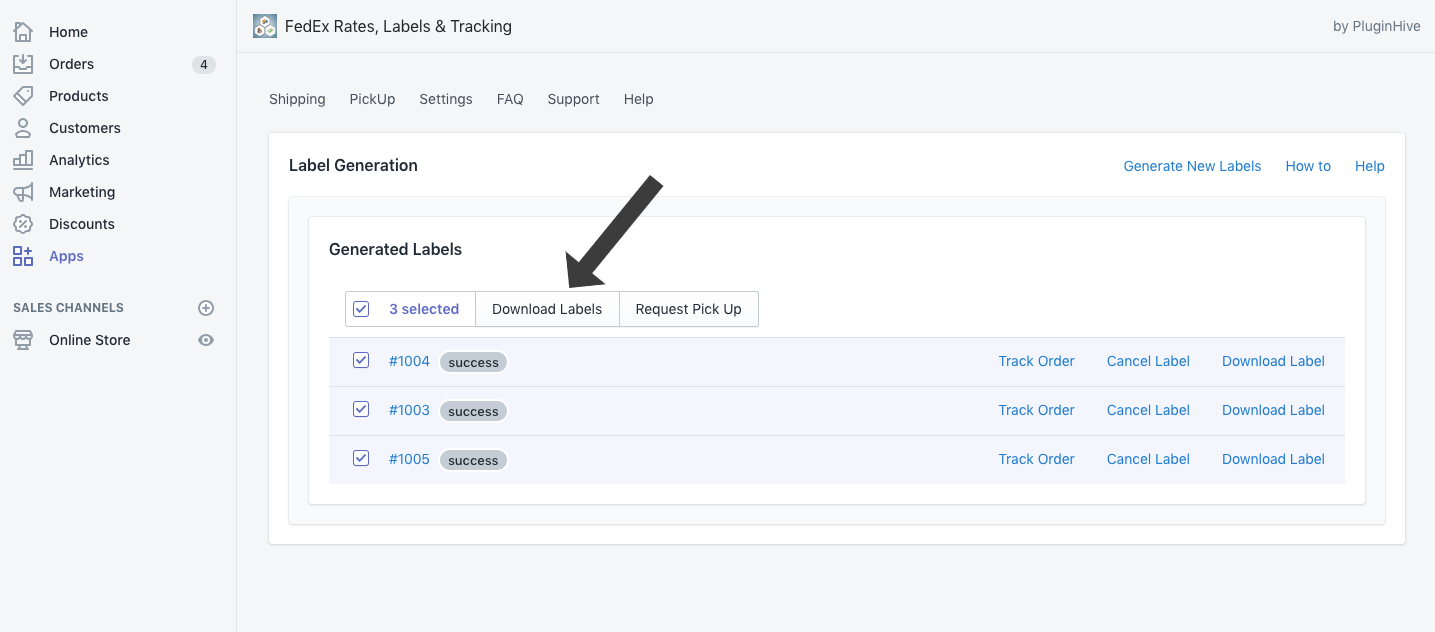The width and height of the screenshot is (1435, 632).
Task: Click the Request Pick Up button
Action: click(x=689, y=309)
